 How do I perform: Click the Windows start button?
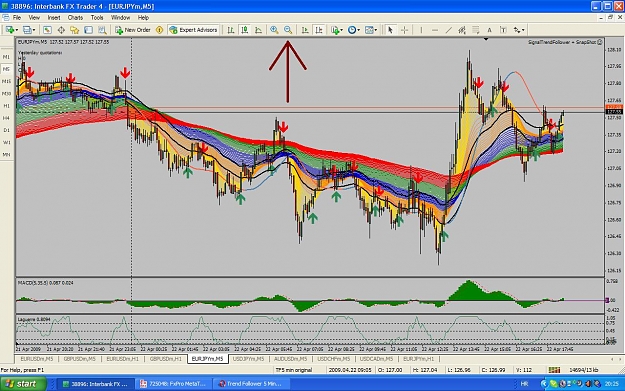click(x=23, y=384)
